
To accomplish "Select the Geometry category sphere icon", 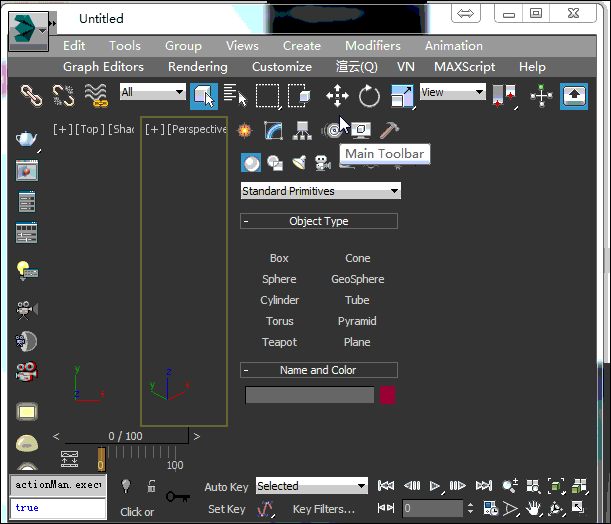I will (251, 163).
